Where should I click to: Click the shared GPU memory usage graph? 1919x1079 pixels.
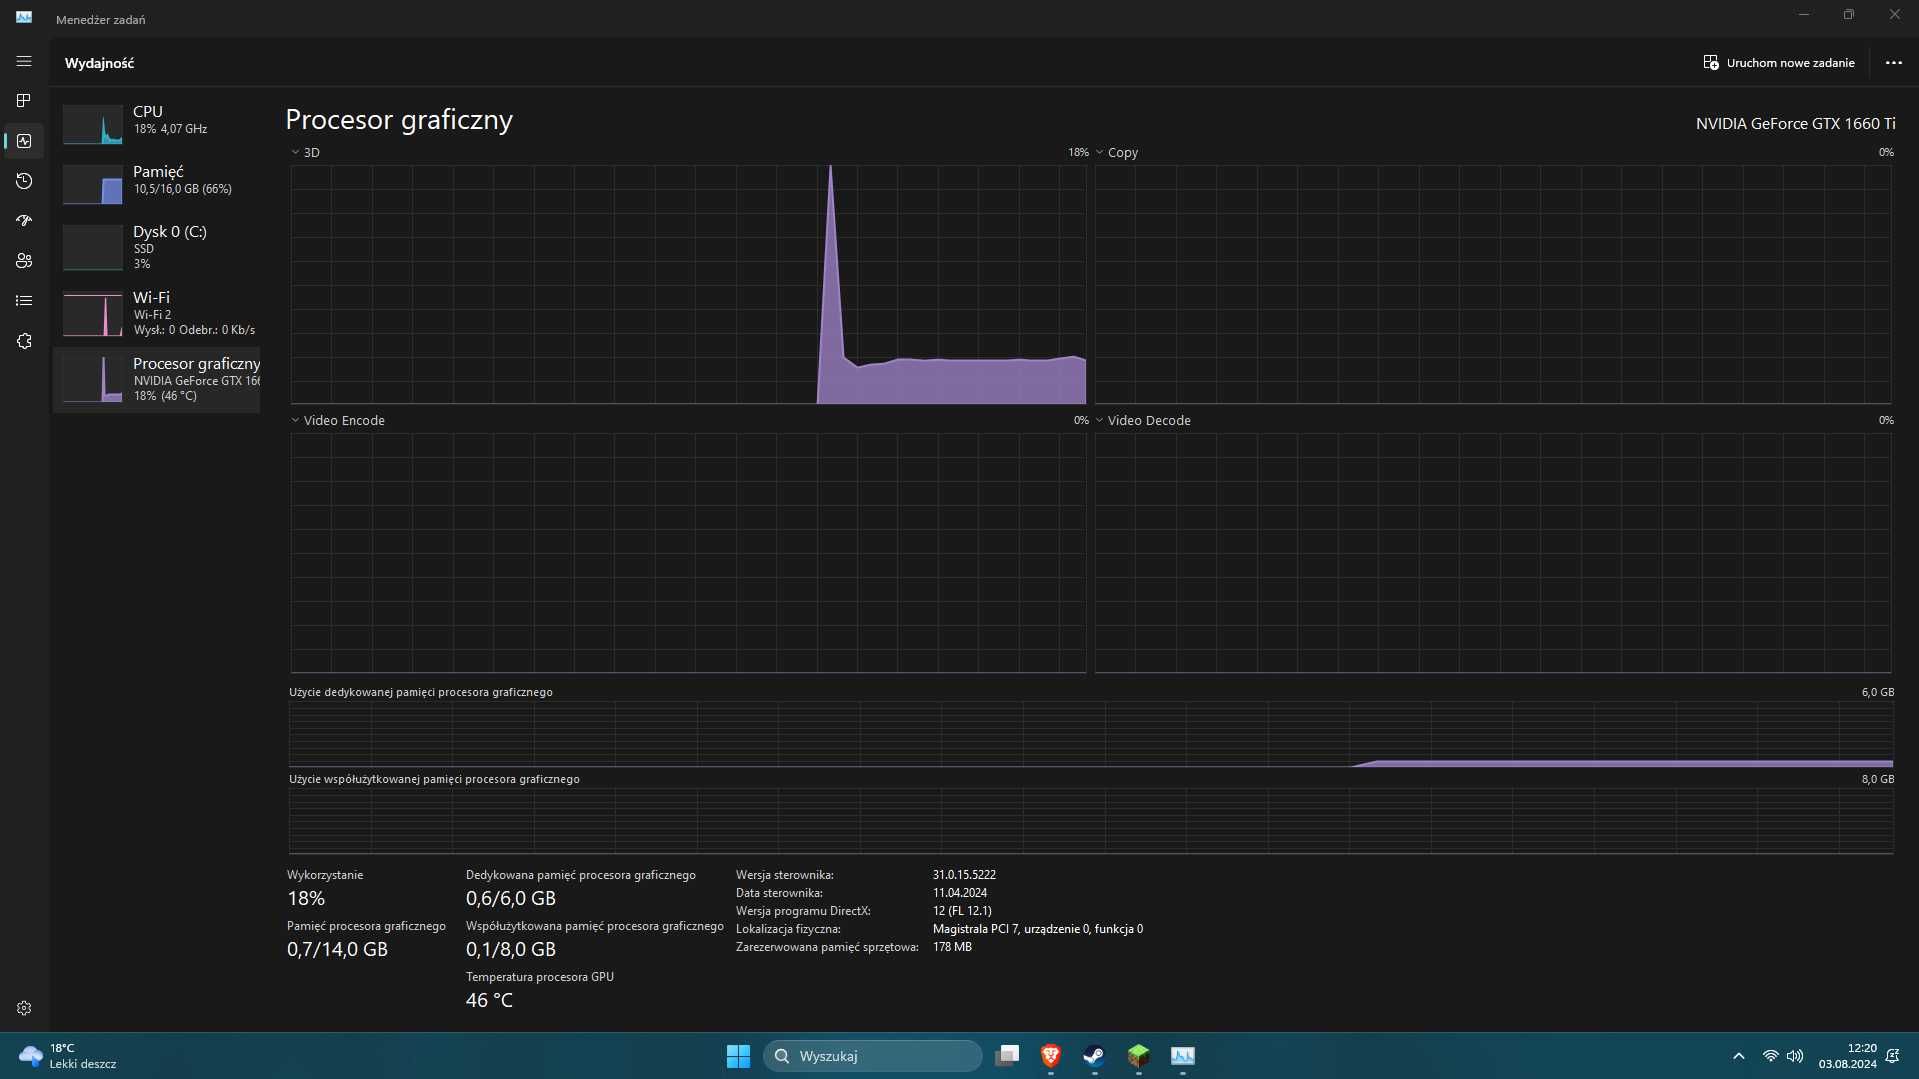[1091, 821]
